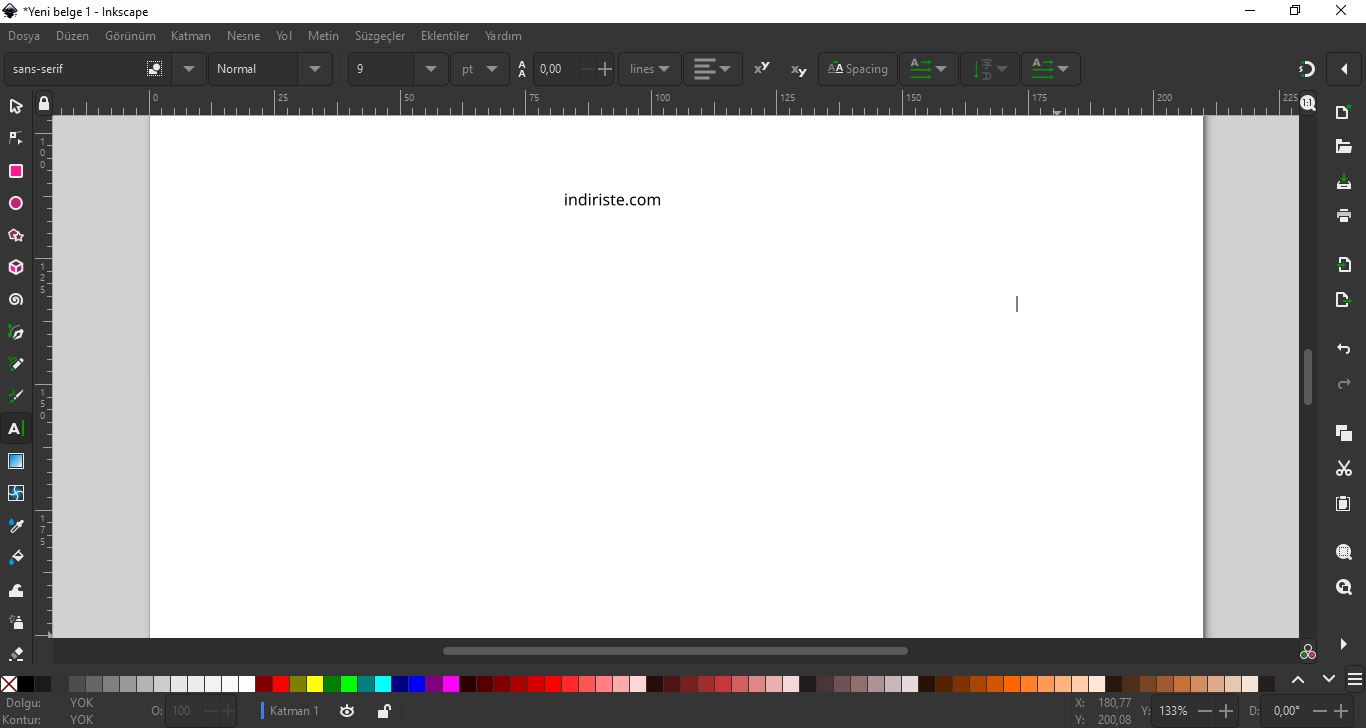Toggle Katman 1 layer visibility eye

pyautogui.click(x=347, y=711)
